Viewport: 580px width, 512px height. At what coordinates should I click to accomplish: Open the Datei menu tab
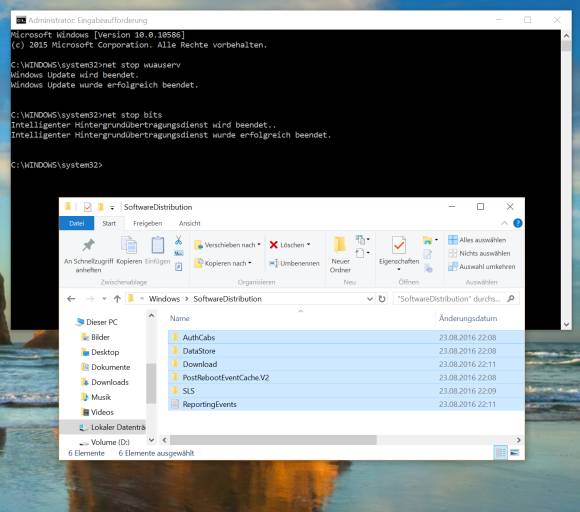[77, 223]
